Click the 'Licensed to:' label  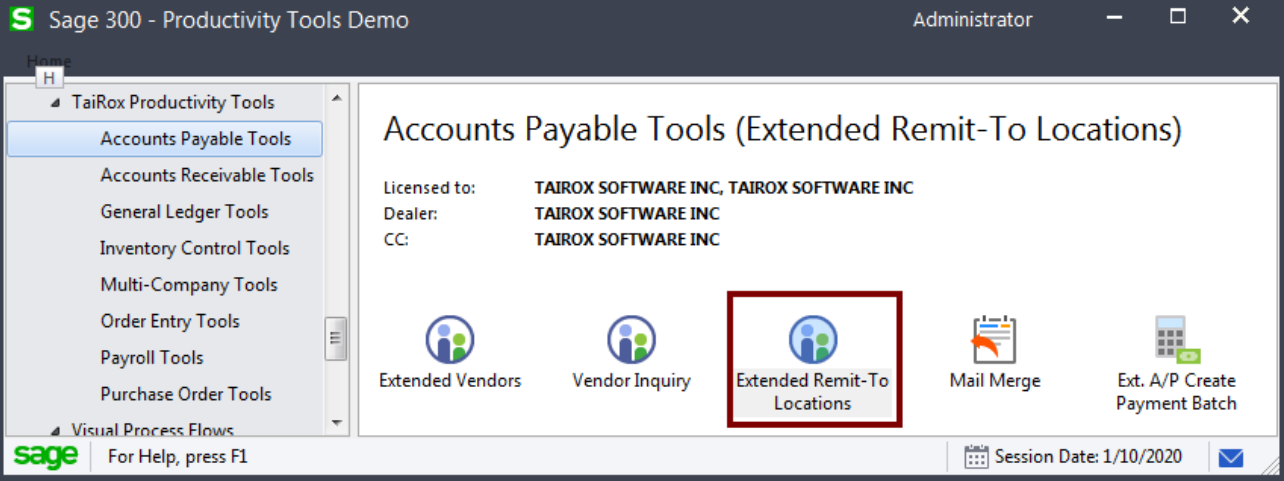(429, 188)
